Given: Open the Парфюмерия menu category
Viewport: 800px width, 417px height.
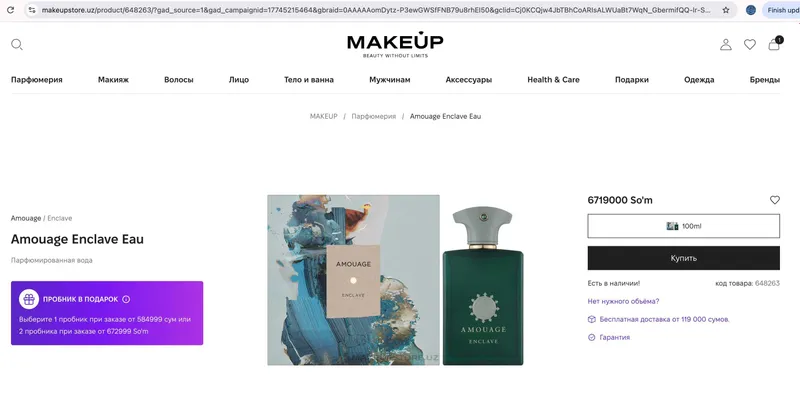Looking at the screenshot, I should 37,80.
